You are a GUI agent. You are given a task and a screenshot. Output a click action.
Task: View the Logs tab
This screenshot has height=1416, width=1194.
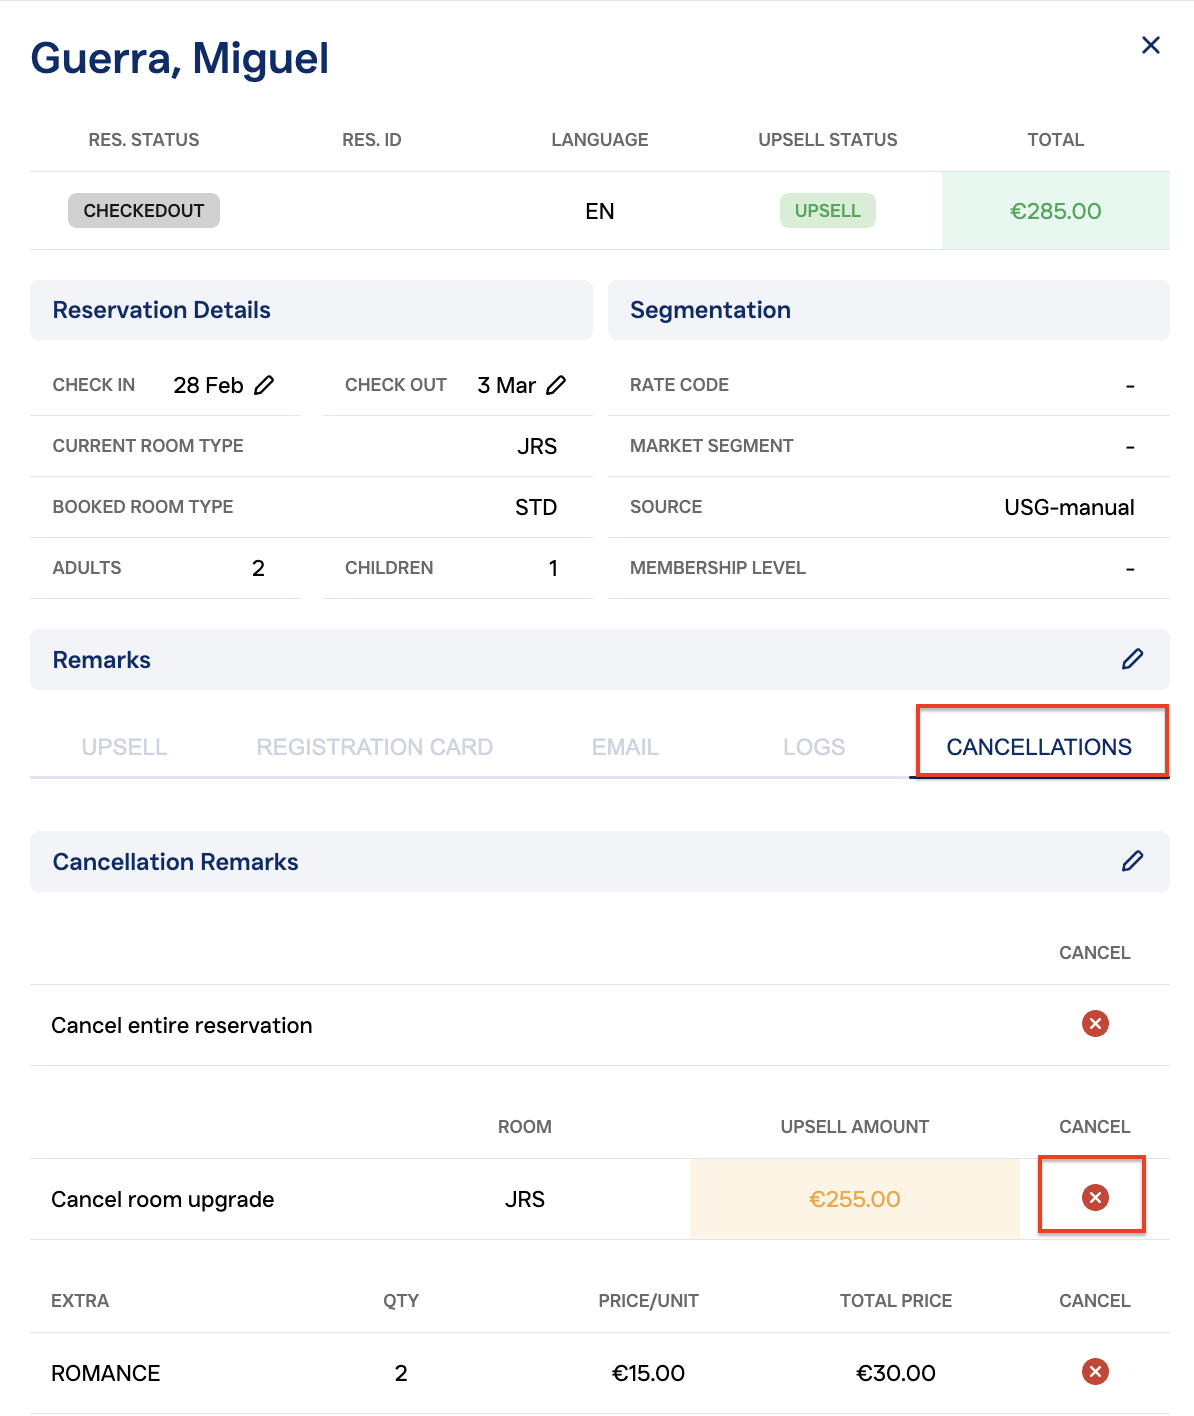[x=814, y=747]
